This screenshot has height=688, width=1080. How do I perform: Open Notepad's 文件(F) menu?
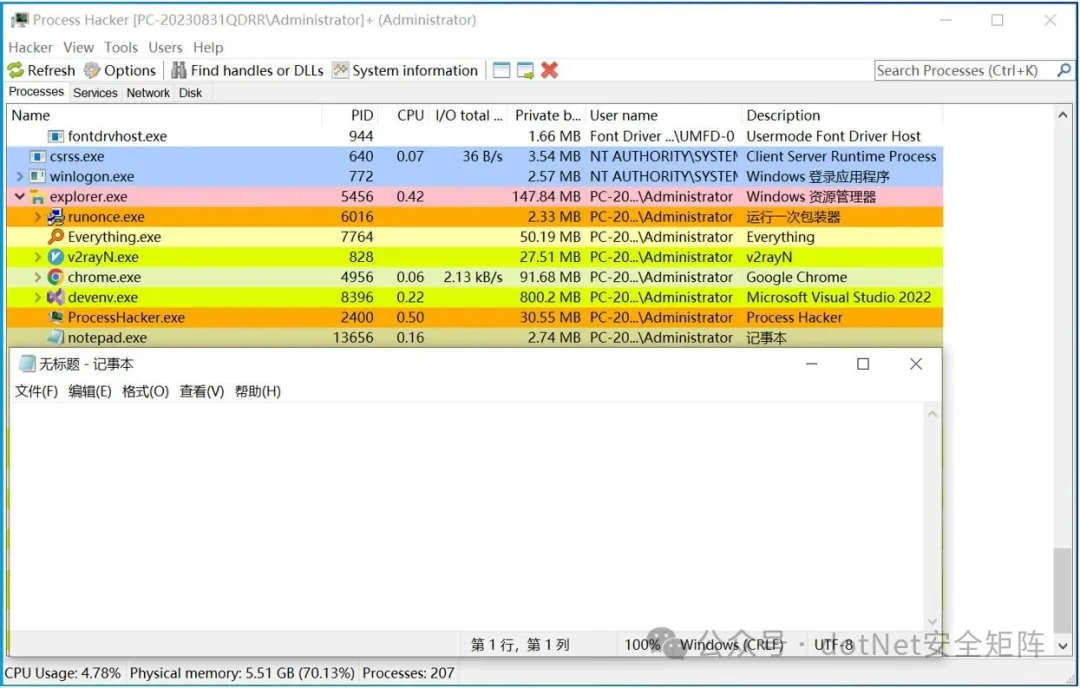click(37, 391)
